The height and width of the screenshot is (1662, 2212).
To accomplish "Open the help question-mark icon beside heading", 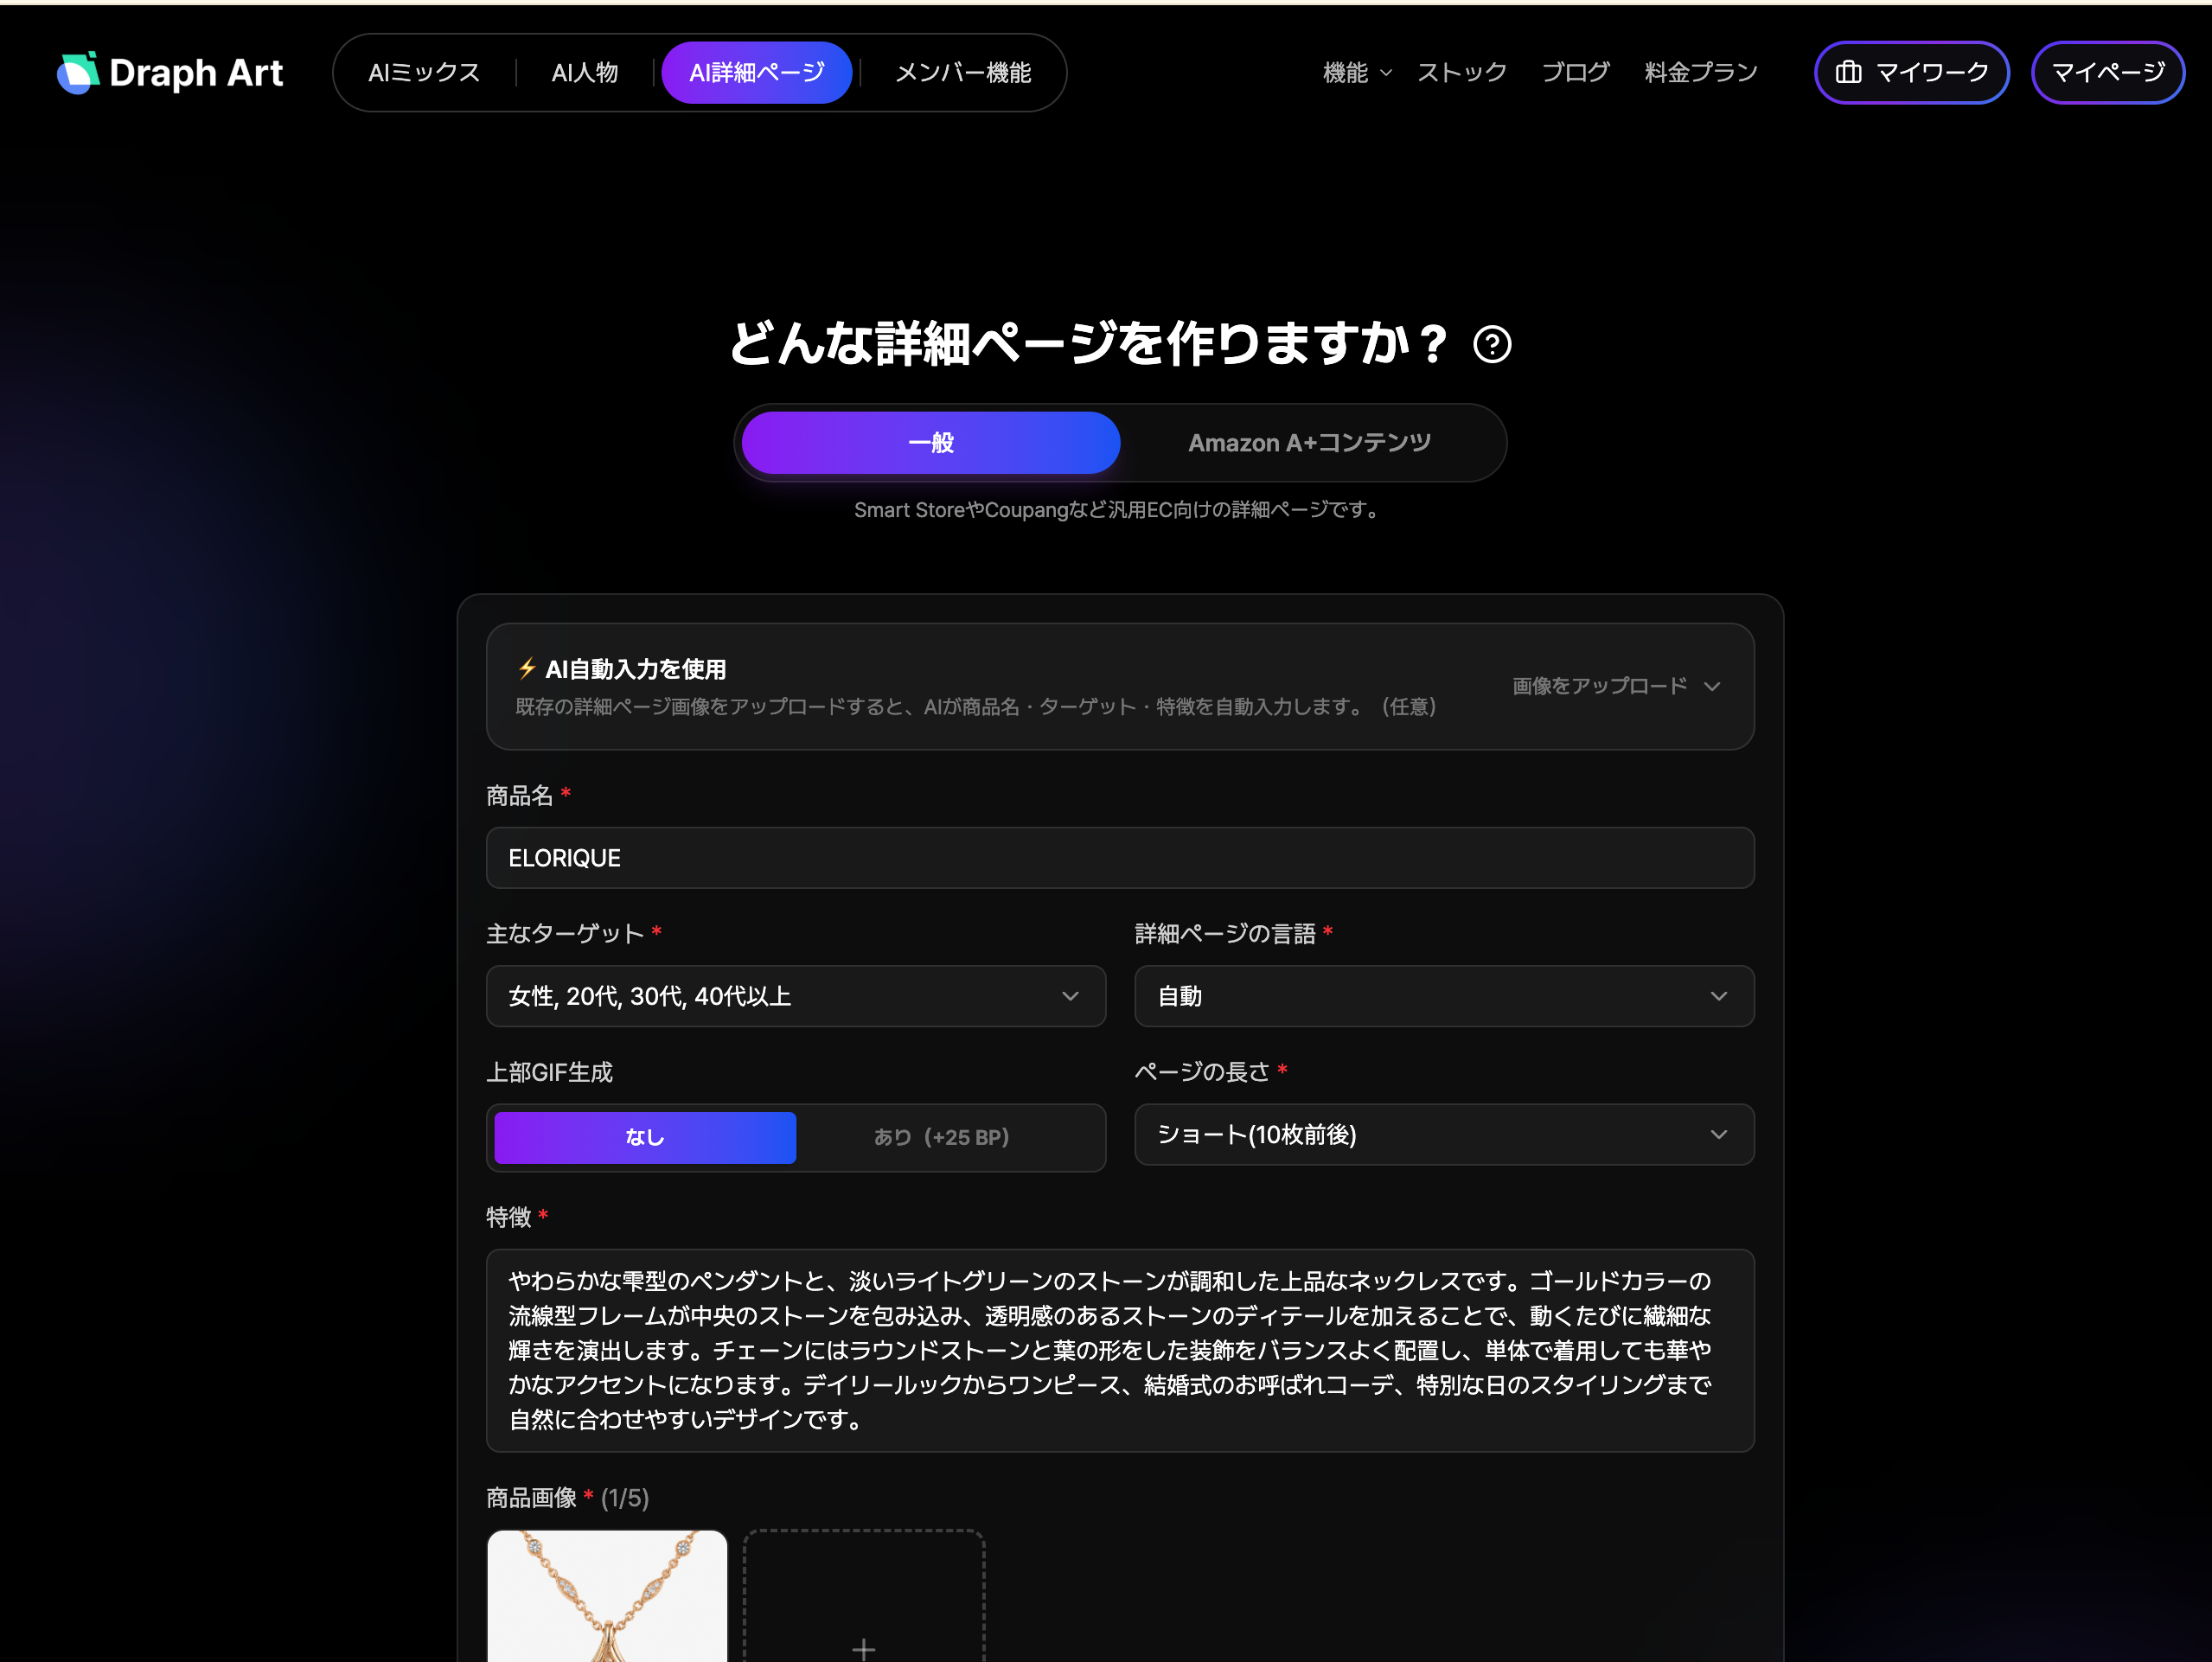I will pos(1491,345).
